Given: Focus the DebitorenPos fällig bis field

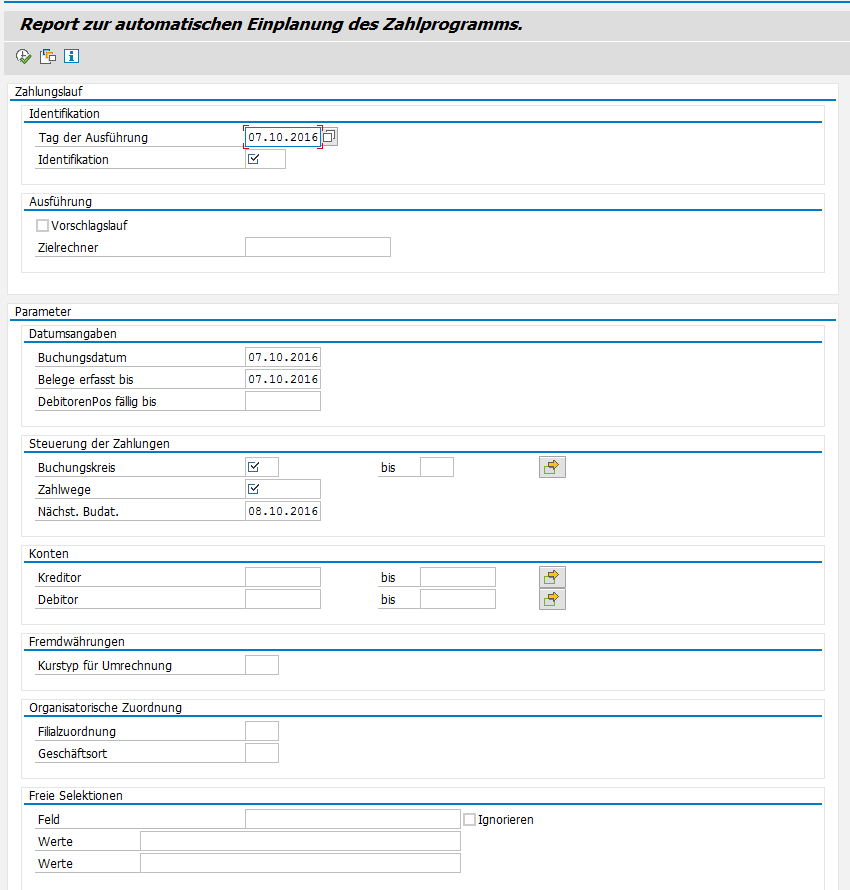Looking at the screenshot, I should click(x=282, y=401).
